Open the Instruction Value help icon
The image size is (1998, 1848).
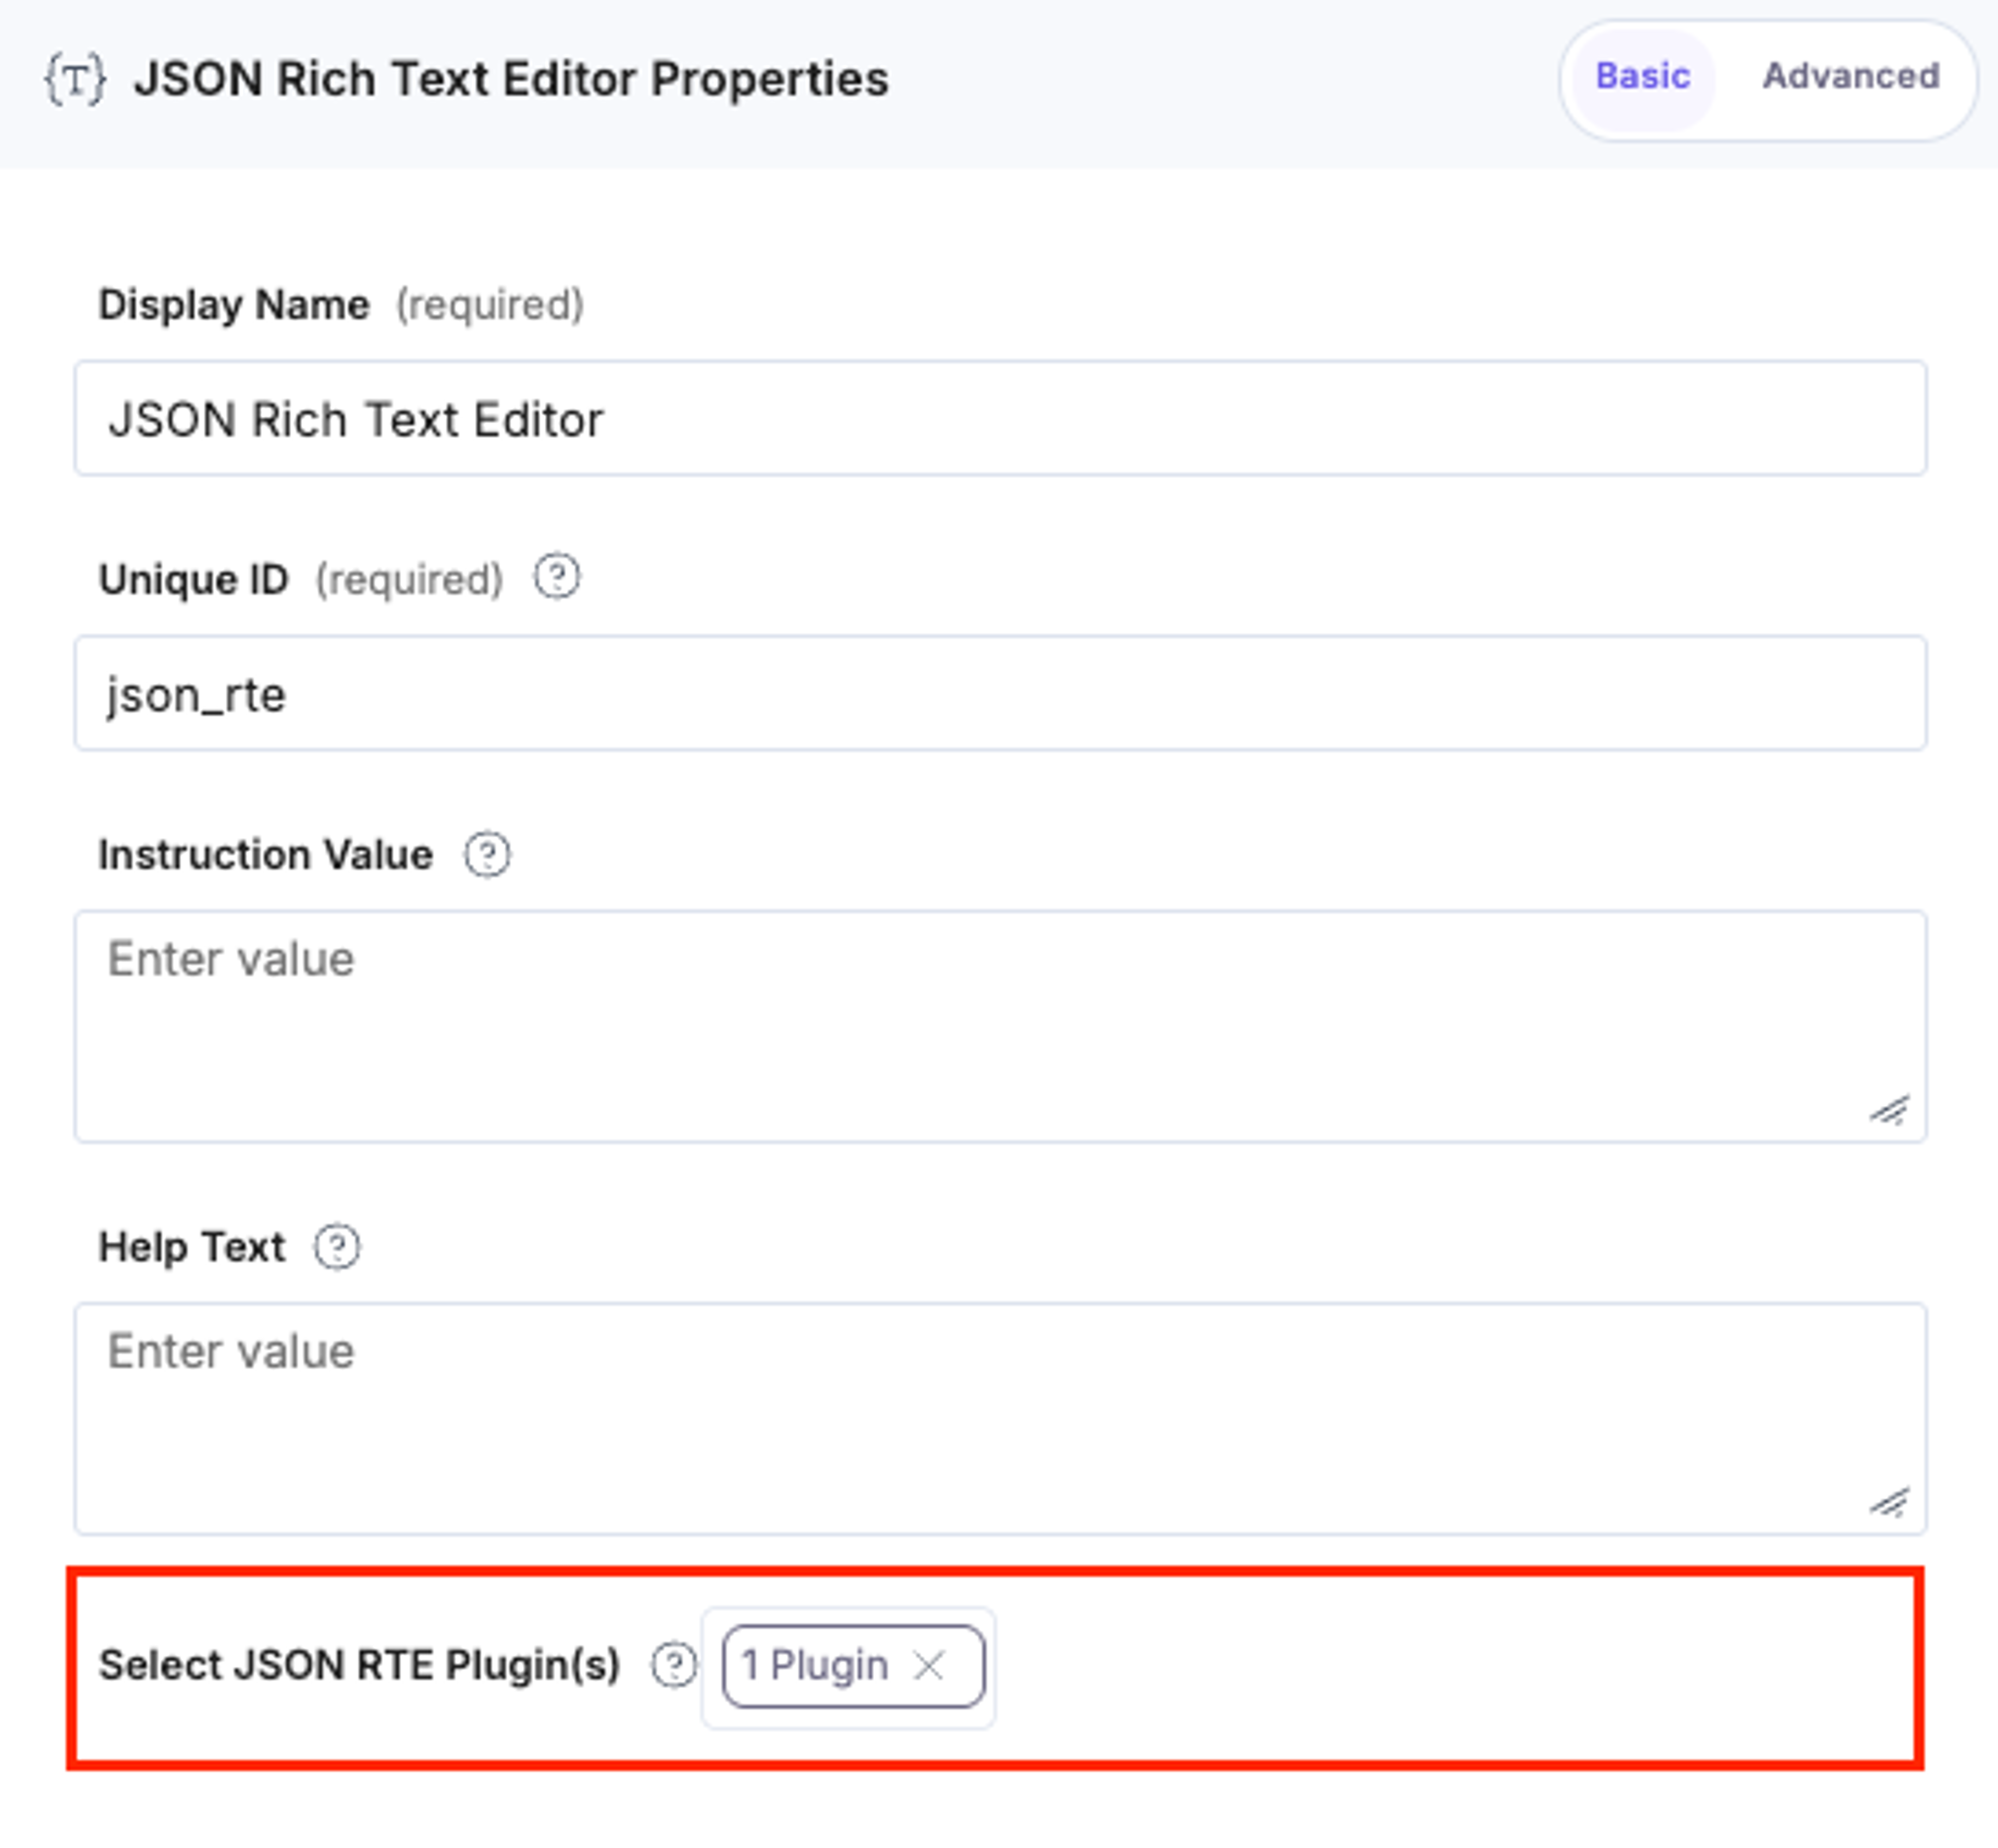[x=487, y=855]
